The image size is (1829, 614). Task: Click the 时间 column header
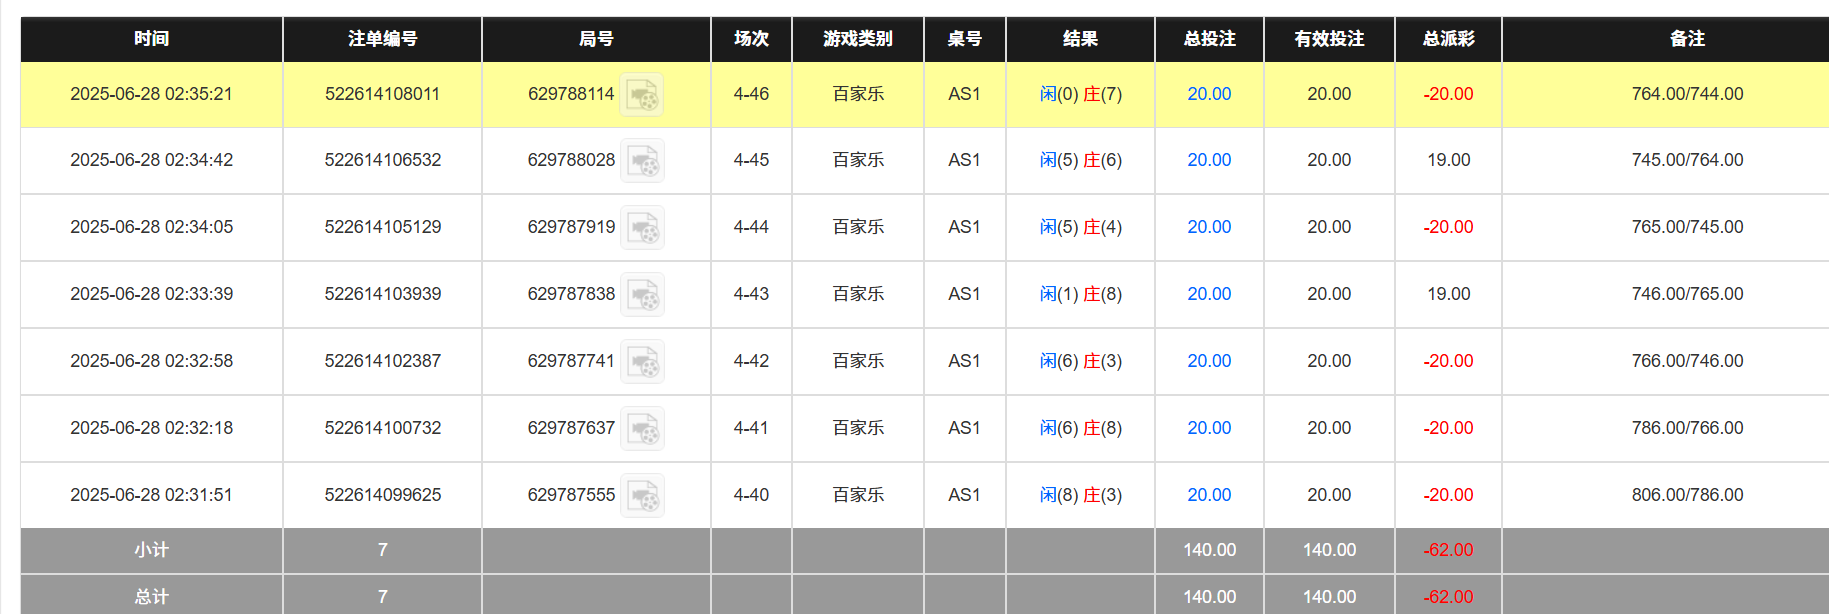(x=151, y=39)
